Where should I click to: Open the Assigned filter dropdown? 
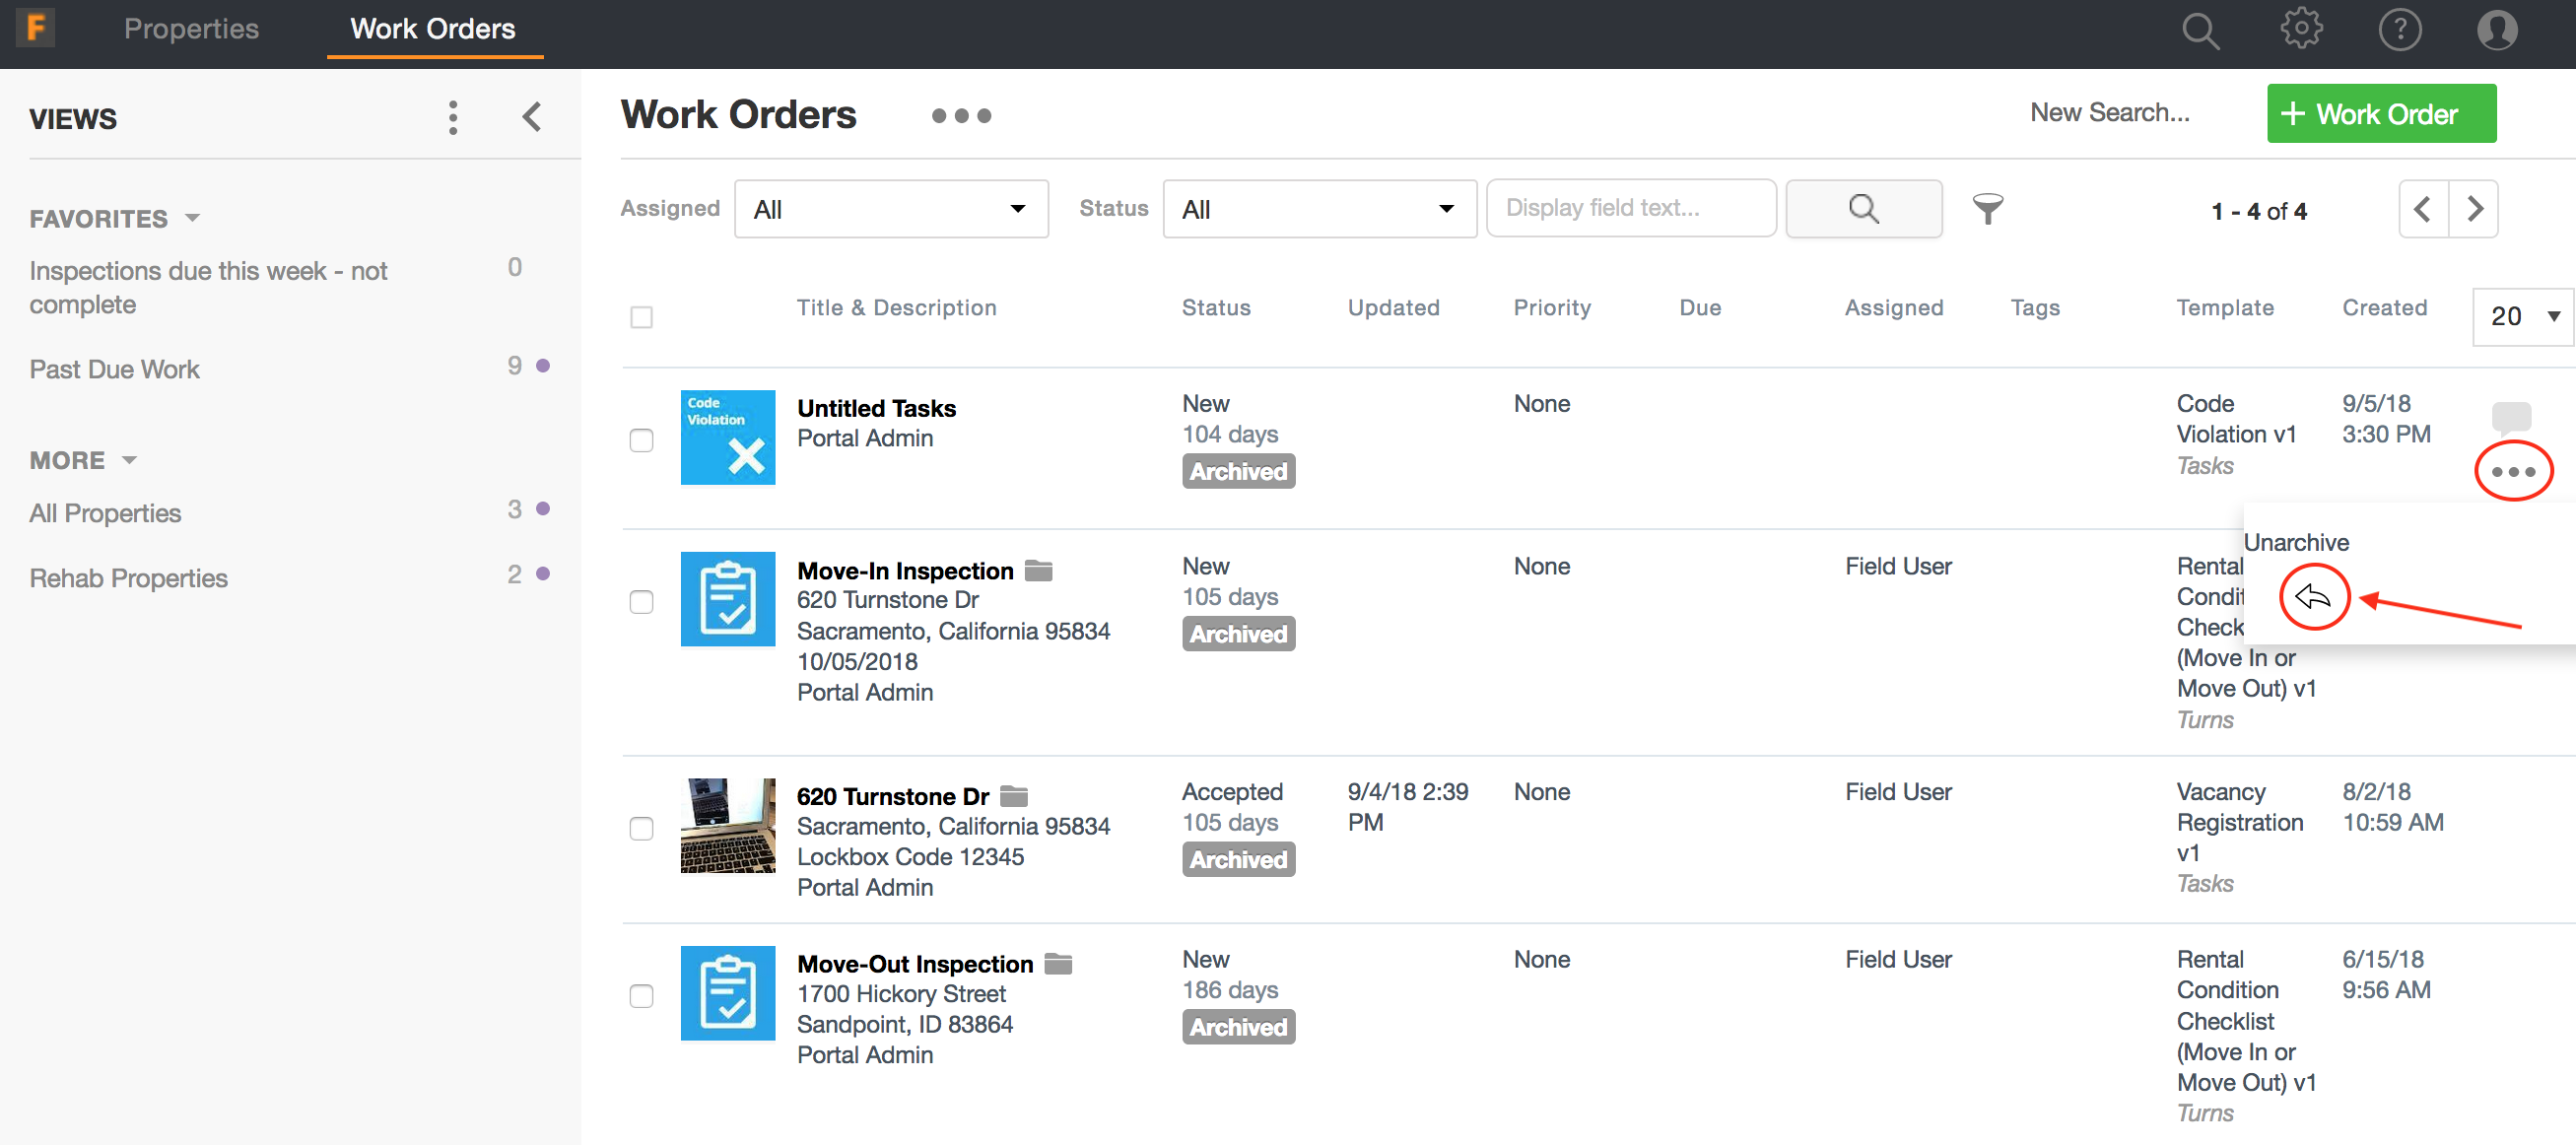click(x=890, y=209)
